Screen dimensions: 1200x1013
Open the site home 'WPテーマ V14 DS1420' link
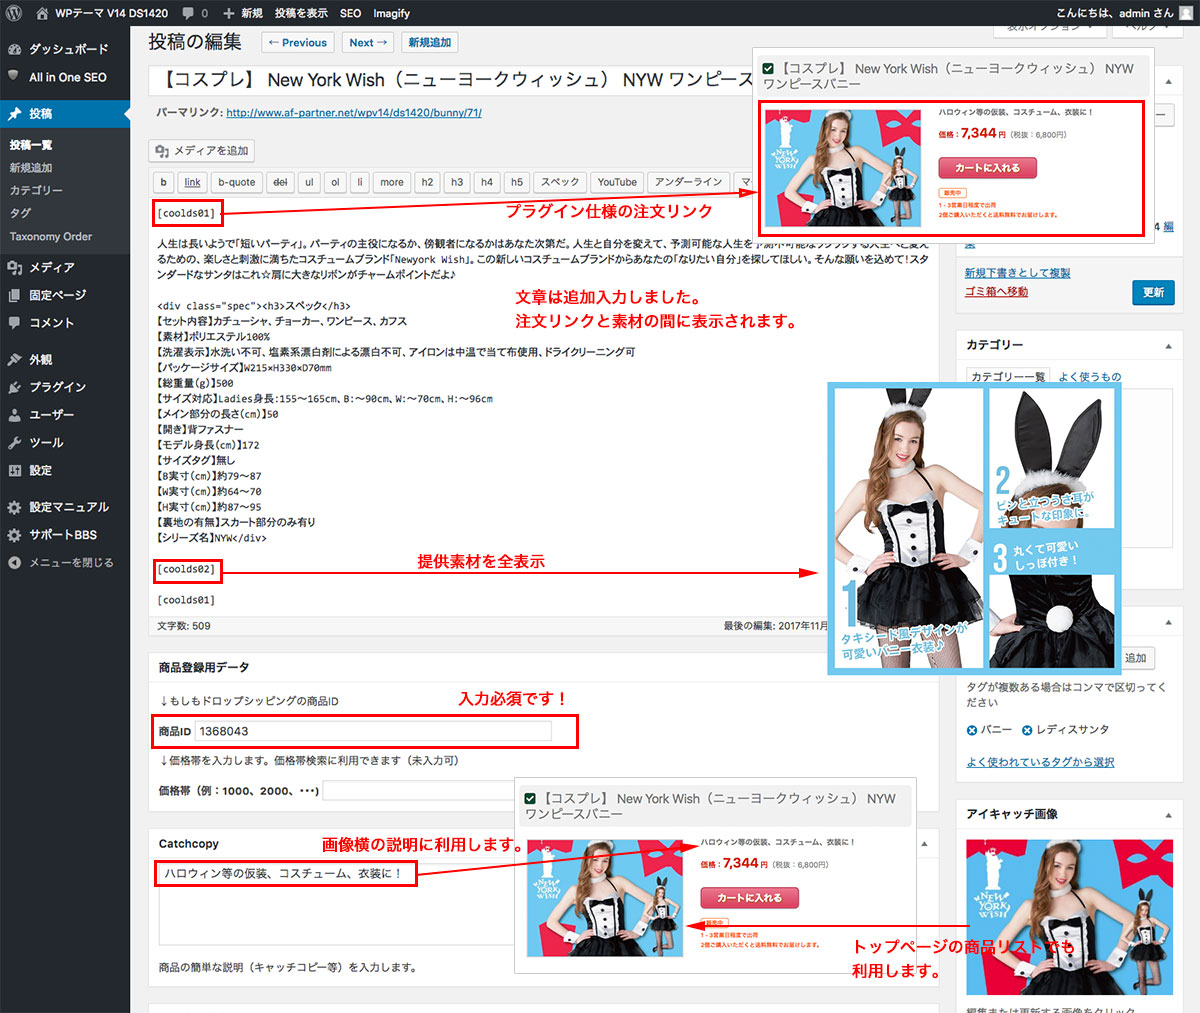[x=102, y=13]
